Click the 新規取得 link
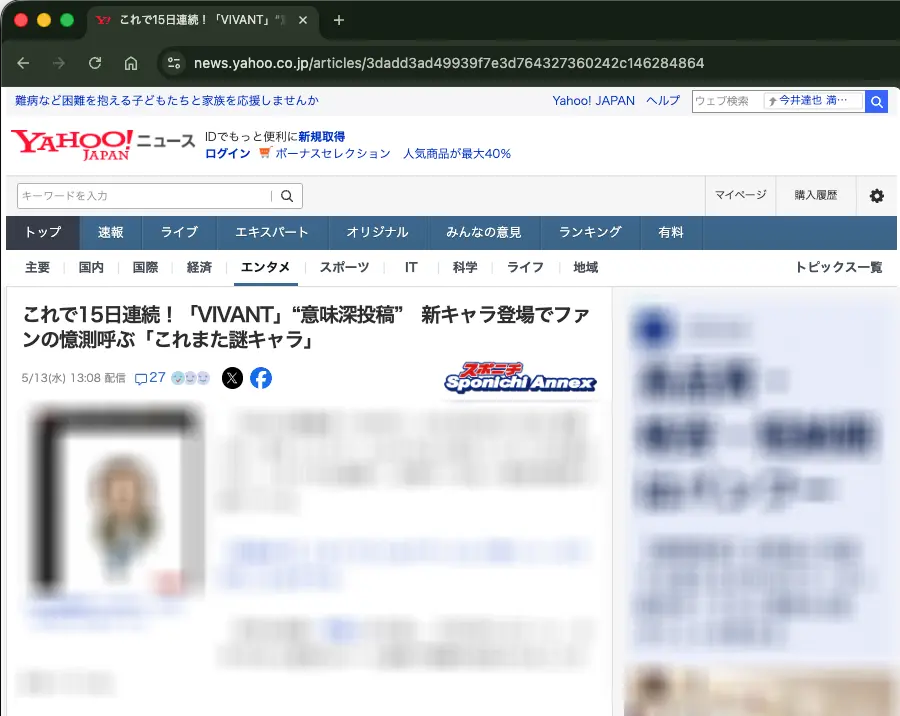 pos(321,137)
